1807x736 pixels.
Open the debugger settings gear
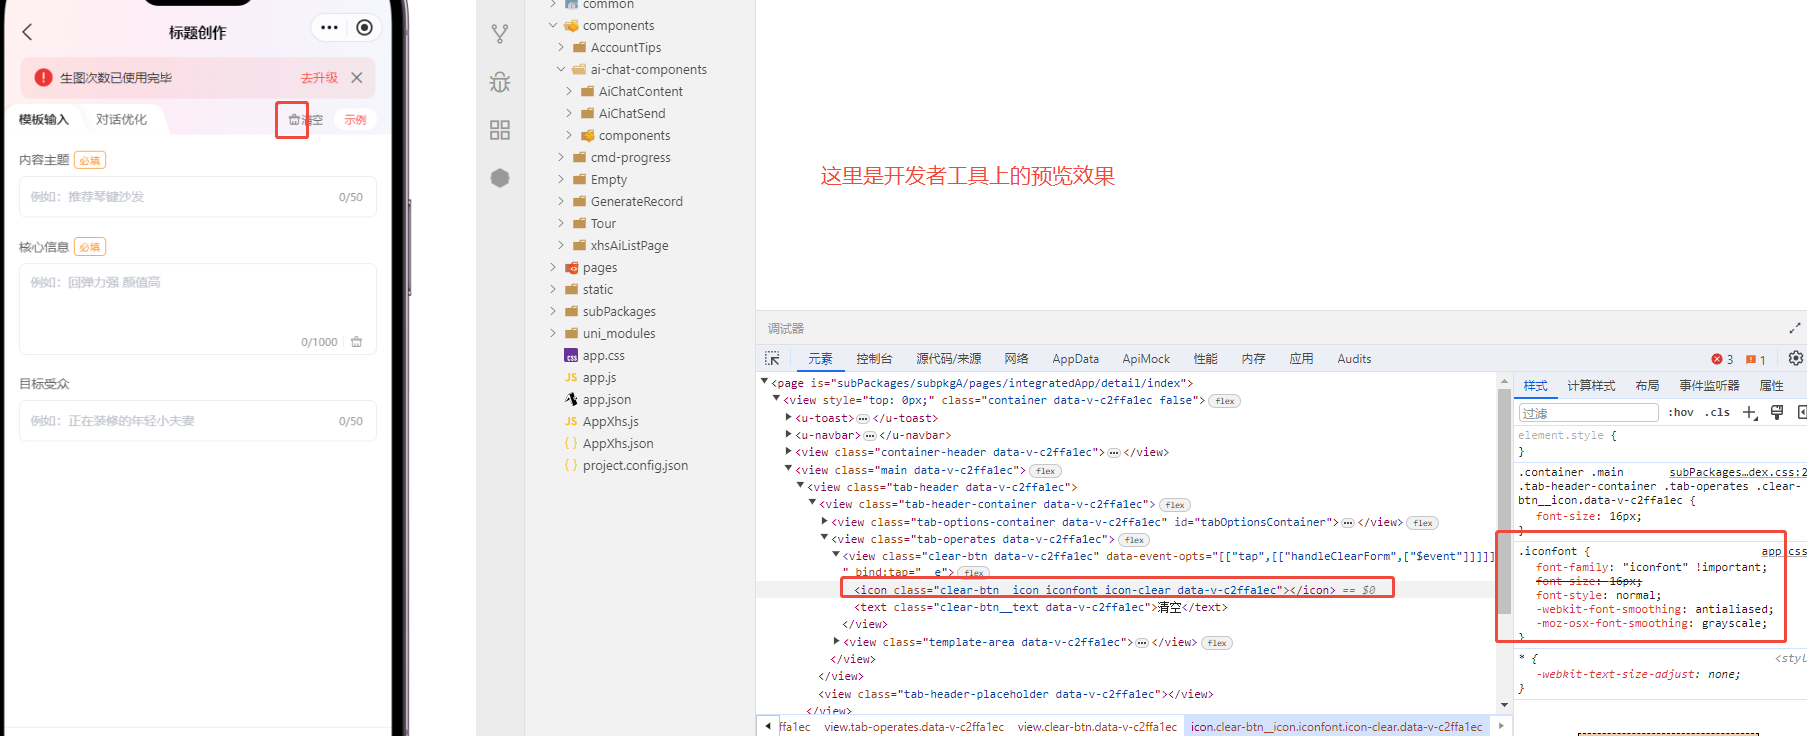[1796, 358]
